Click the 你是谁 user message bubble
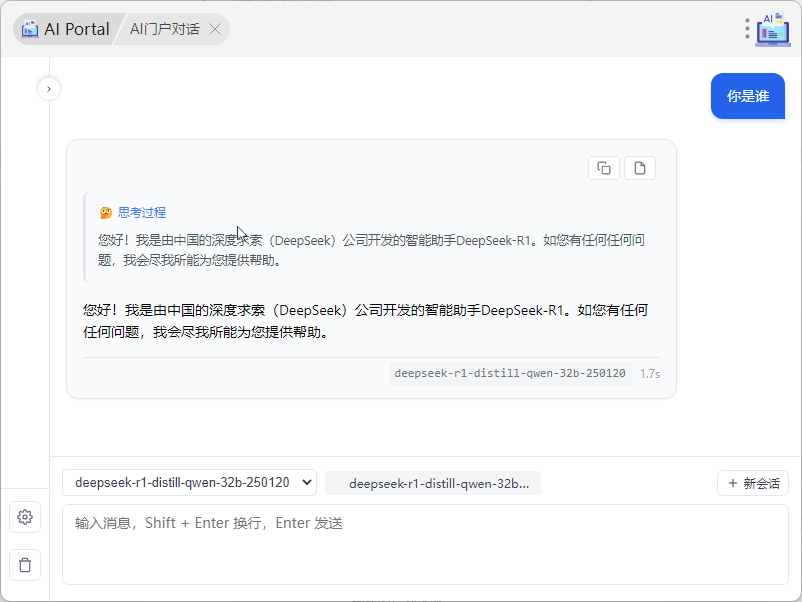Image resolution: width=802 pixels, height=602 pixels. pos(748,96)
